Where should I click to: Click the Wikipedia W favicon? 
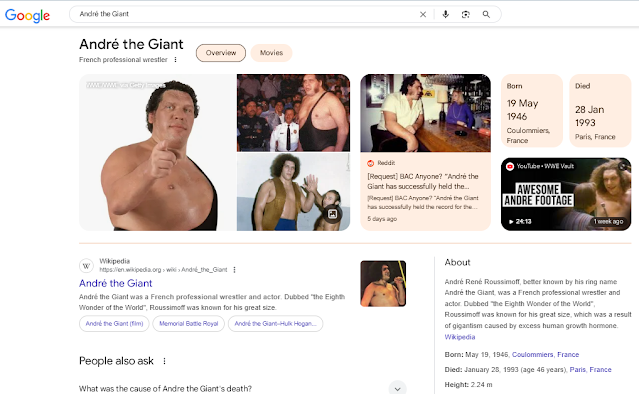(x=86, y=266)
